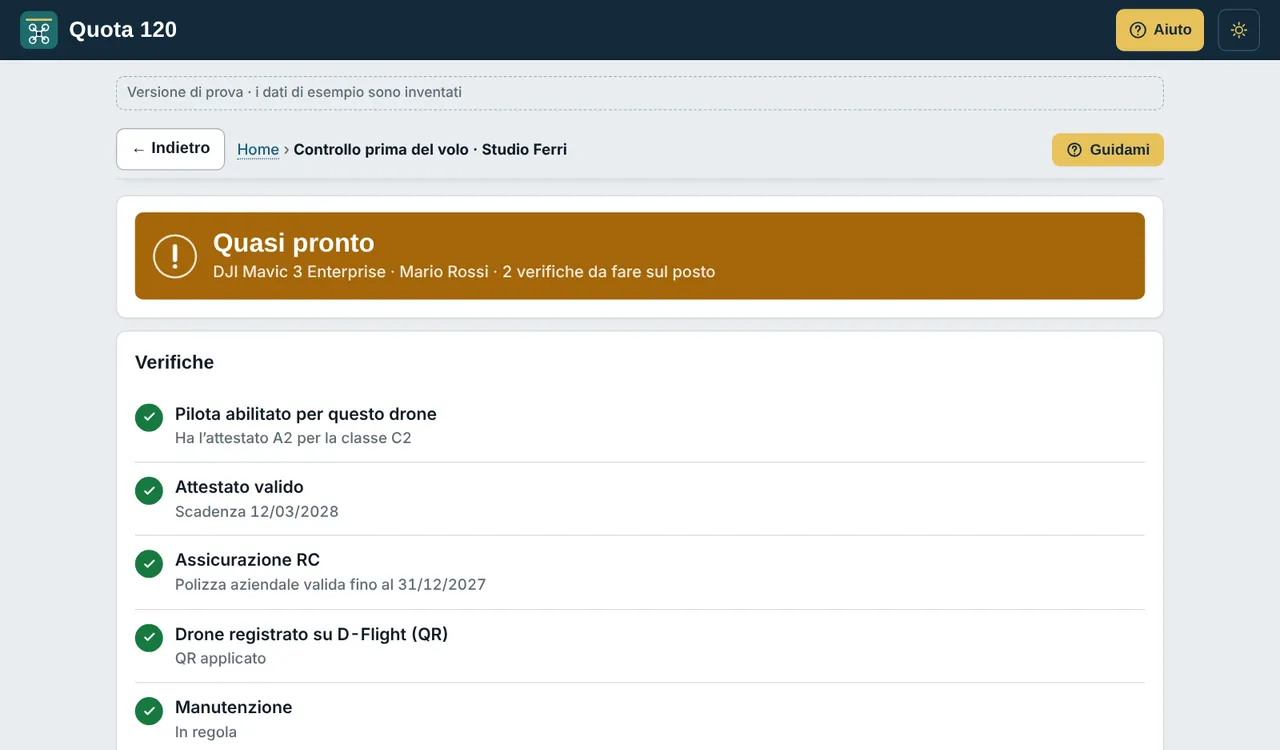Start the Guidami guided tour
This screenshot has height=750, width=1280.
[x=1108, y=150]
